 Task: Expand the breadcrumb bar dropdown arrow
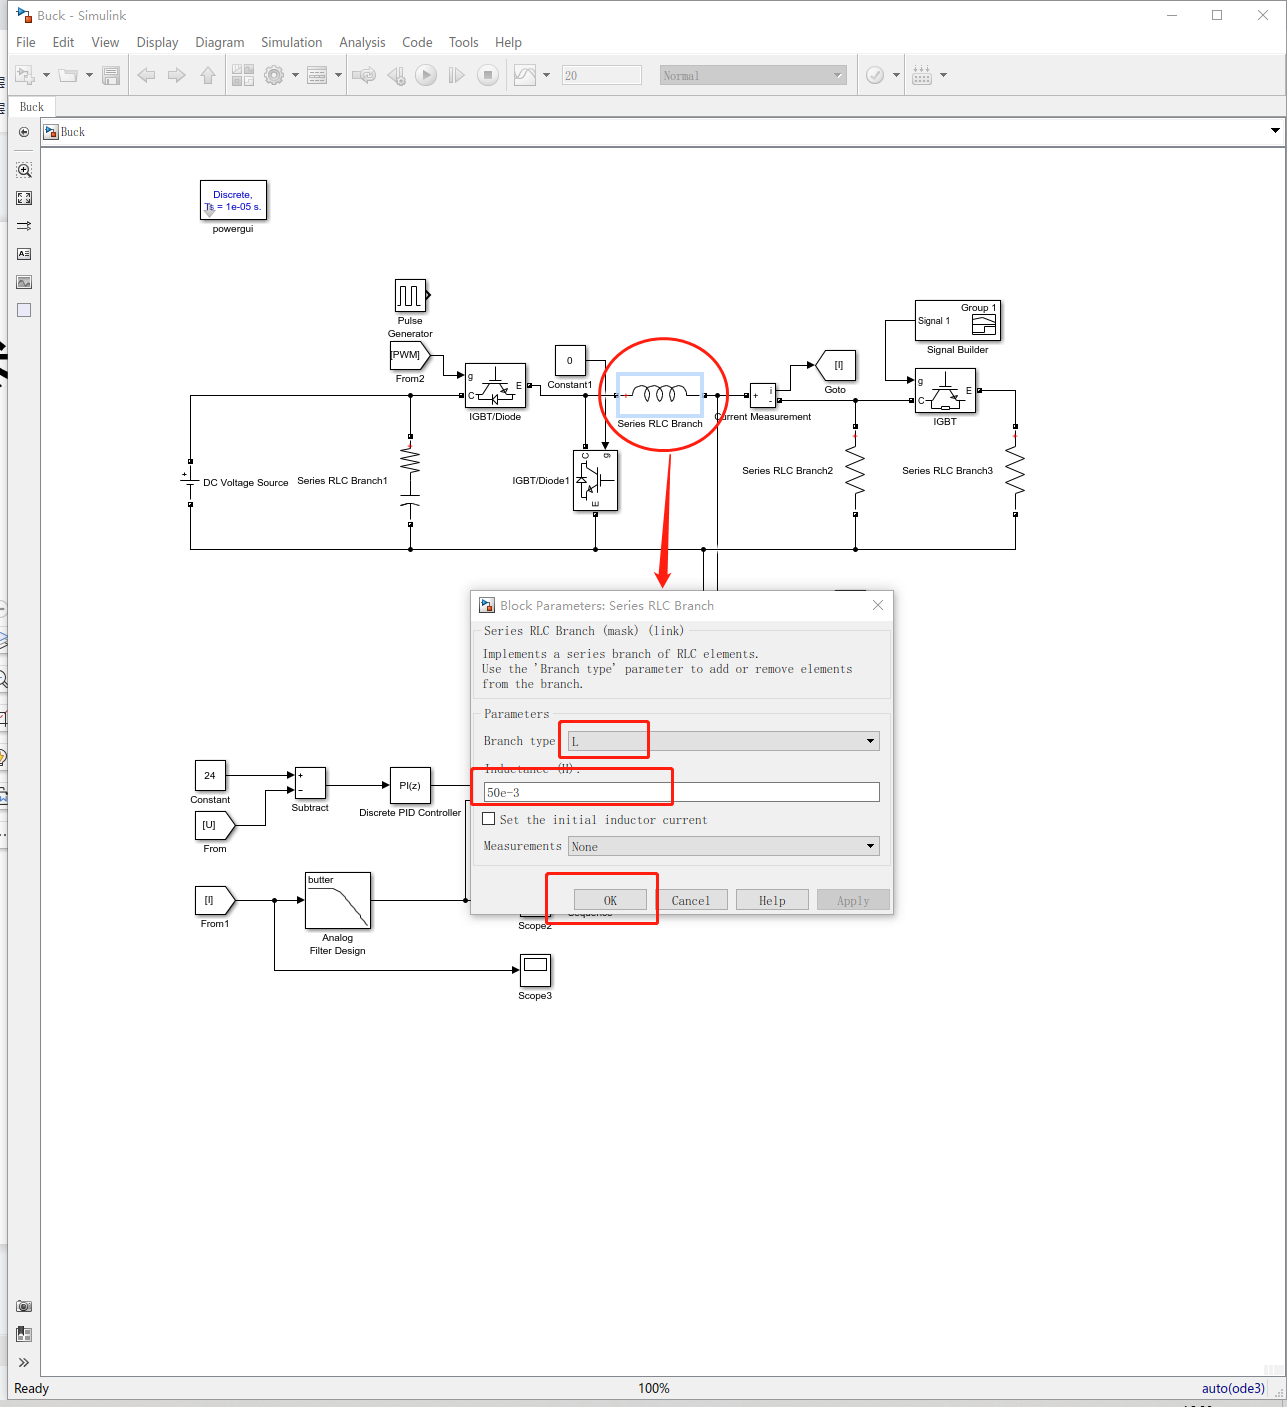1275,131
